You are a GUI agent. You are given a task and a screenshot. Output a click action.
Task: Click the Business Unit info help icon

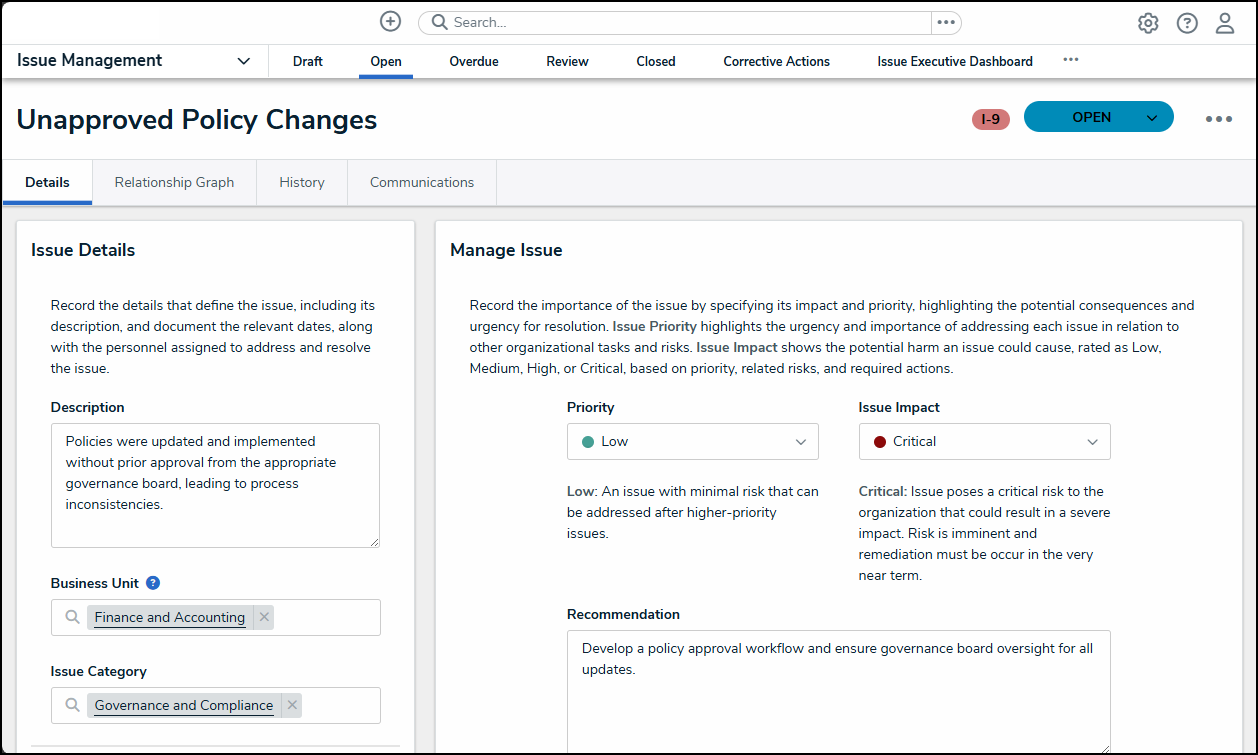(x=153, y=583)
